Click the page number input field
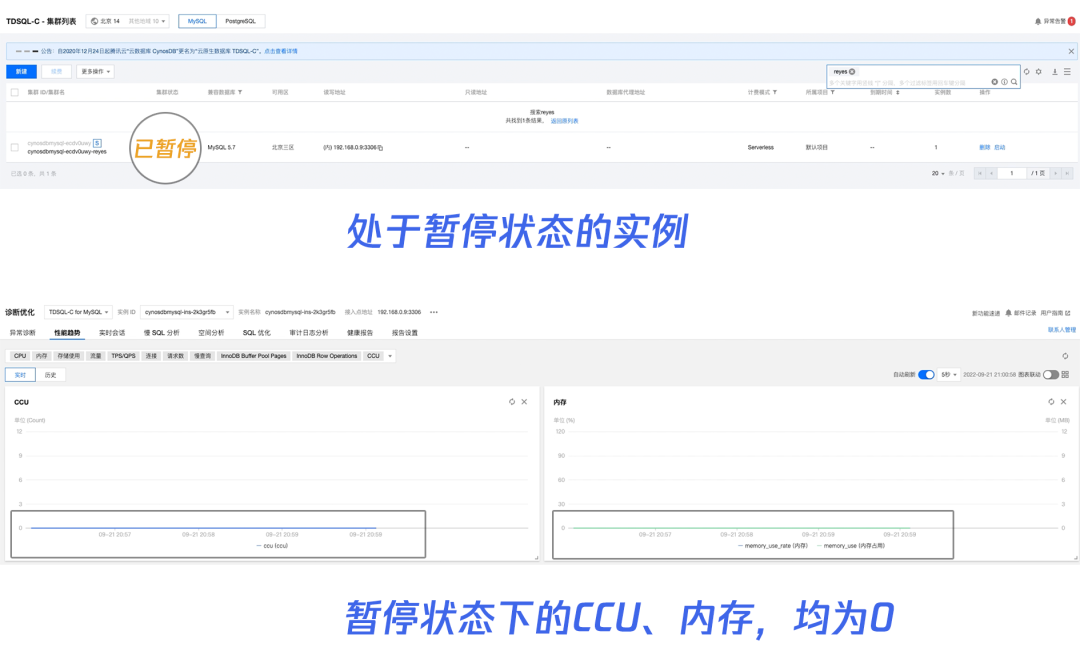1080x659 pixels. (1012, 174)
